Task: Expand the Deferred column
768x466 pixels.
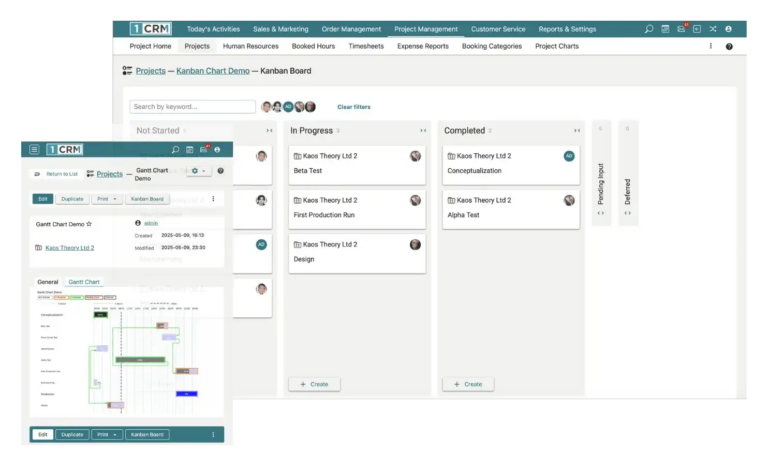Action: coord(627,213)
